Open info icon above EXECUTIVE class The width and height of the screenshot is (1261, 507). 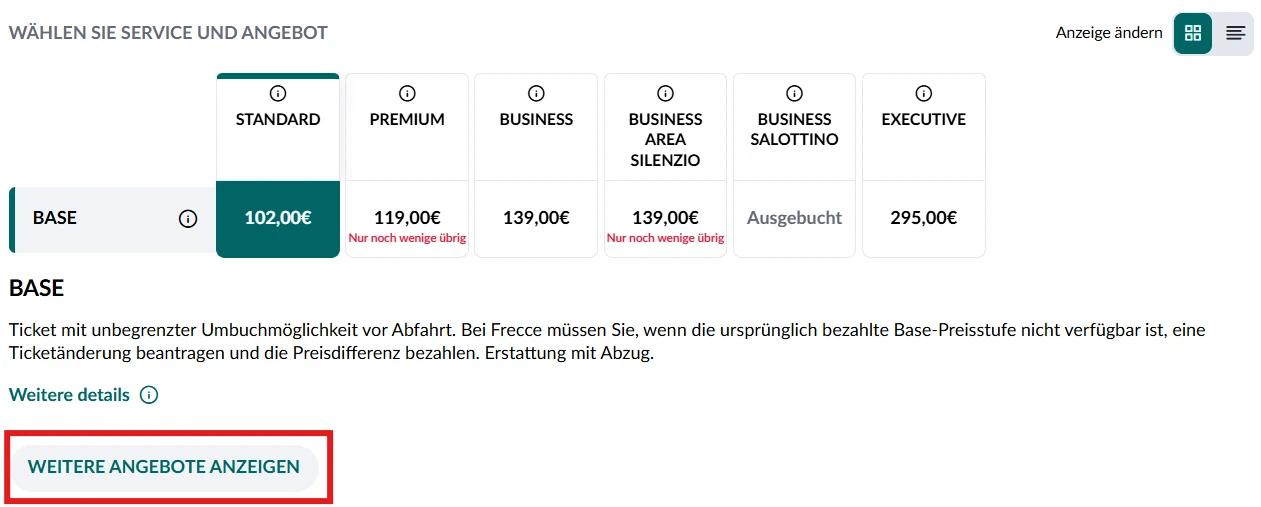(923, 93)
